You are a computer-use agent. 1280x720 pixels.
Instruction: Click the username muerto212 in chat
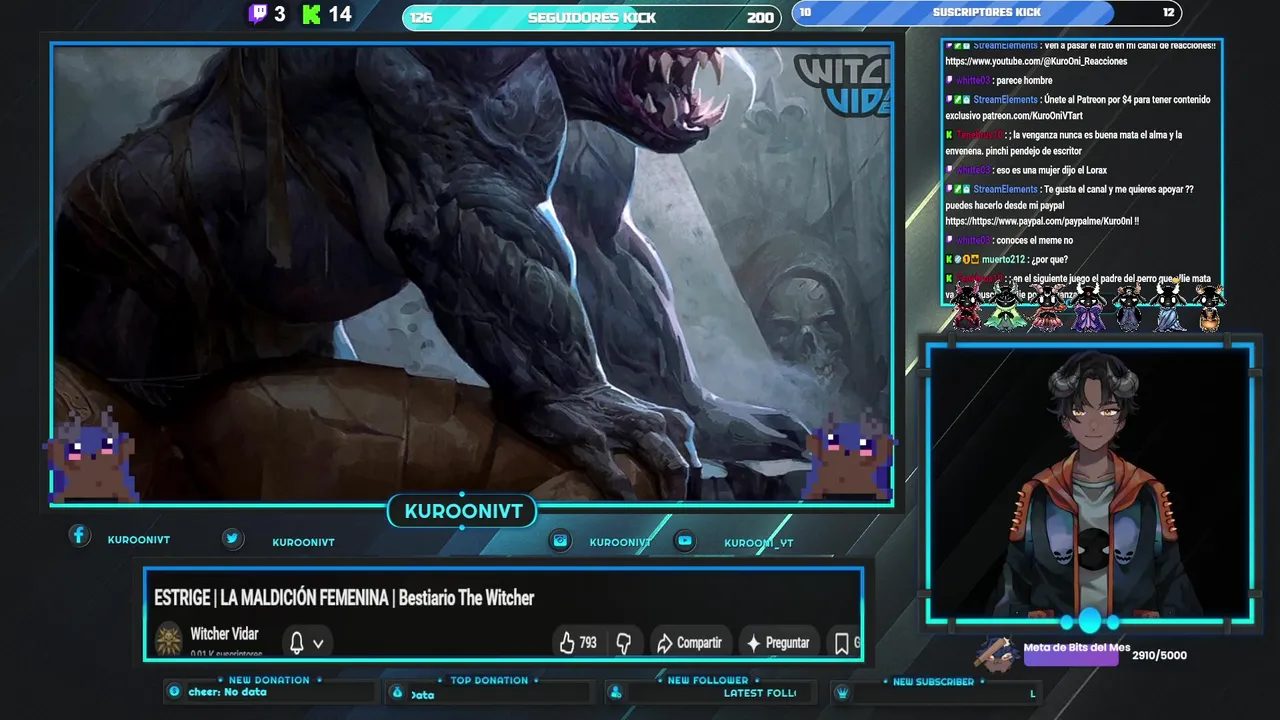pyautogui.click(x=1004, y=260)
